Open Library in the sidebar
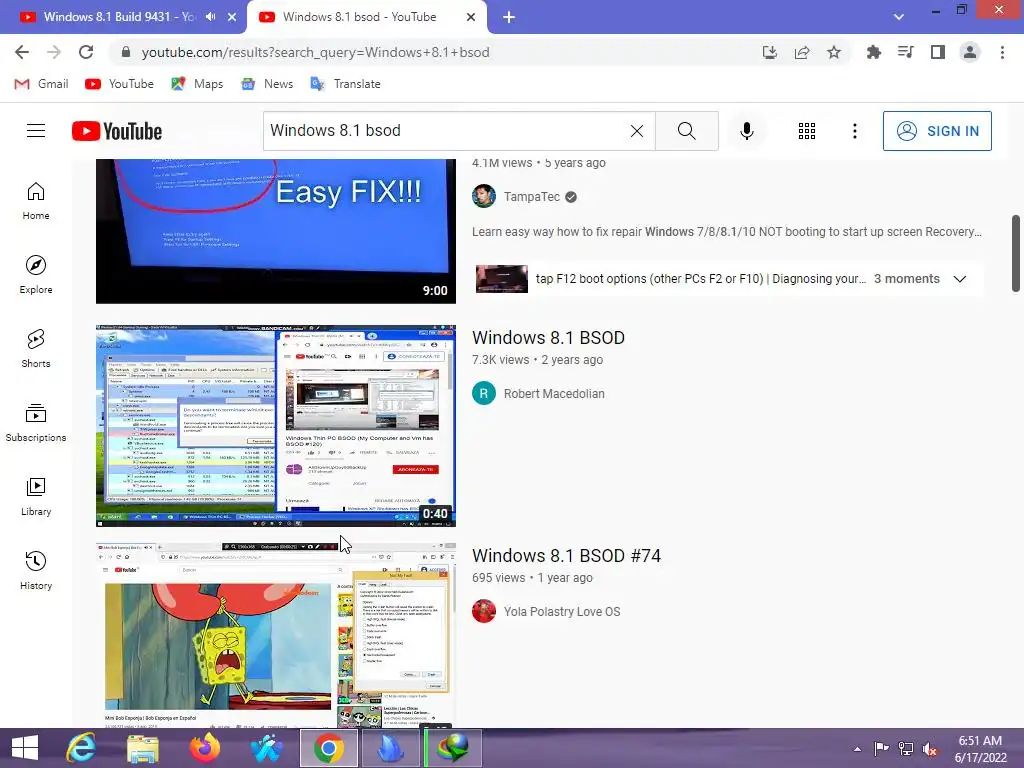Viewport: 1024px width, 768px height. [x=36, y=496]
